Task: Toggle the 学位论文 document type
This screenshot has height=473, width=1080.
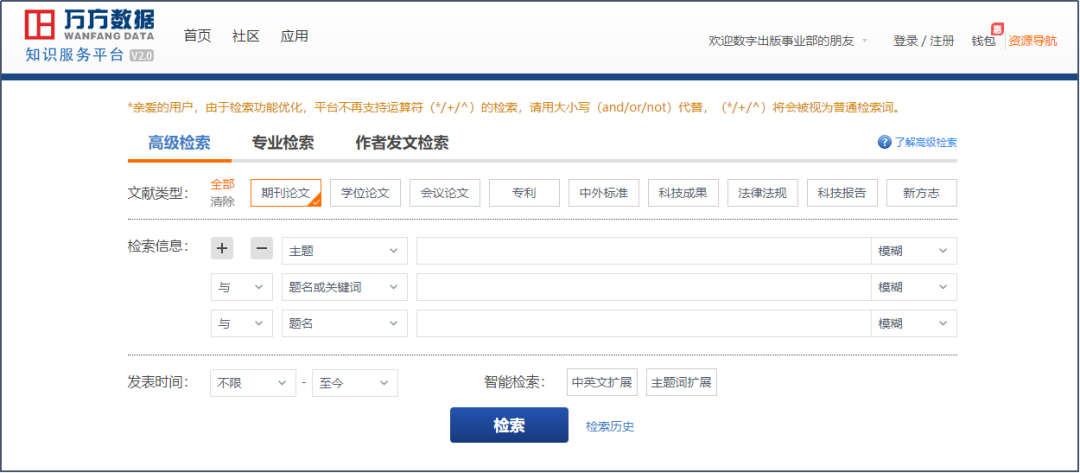Action: tap(365, 193)
